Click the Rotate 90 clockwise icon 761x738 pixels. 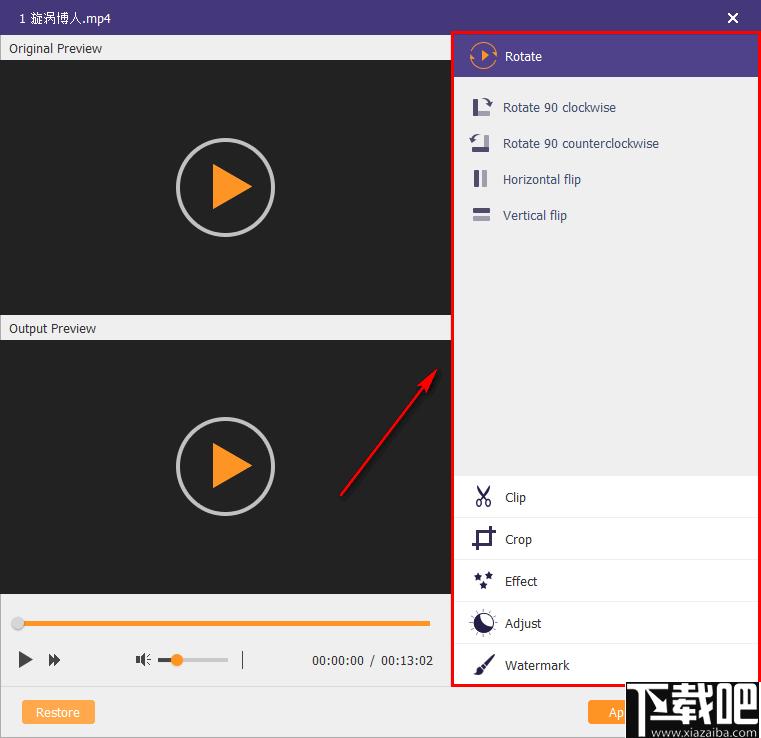tap(482, 107)
